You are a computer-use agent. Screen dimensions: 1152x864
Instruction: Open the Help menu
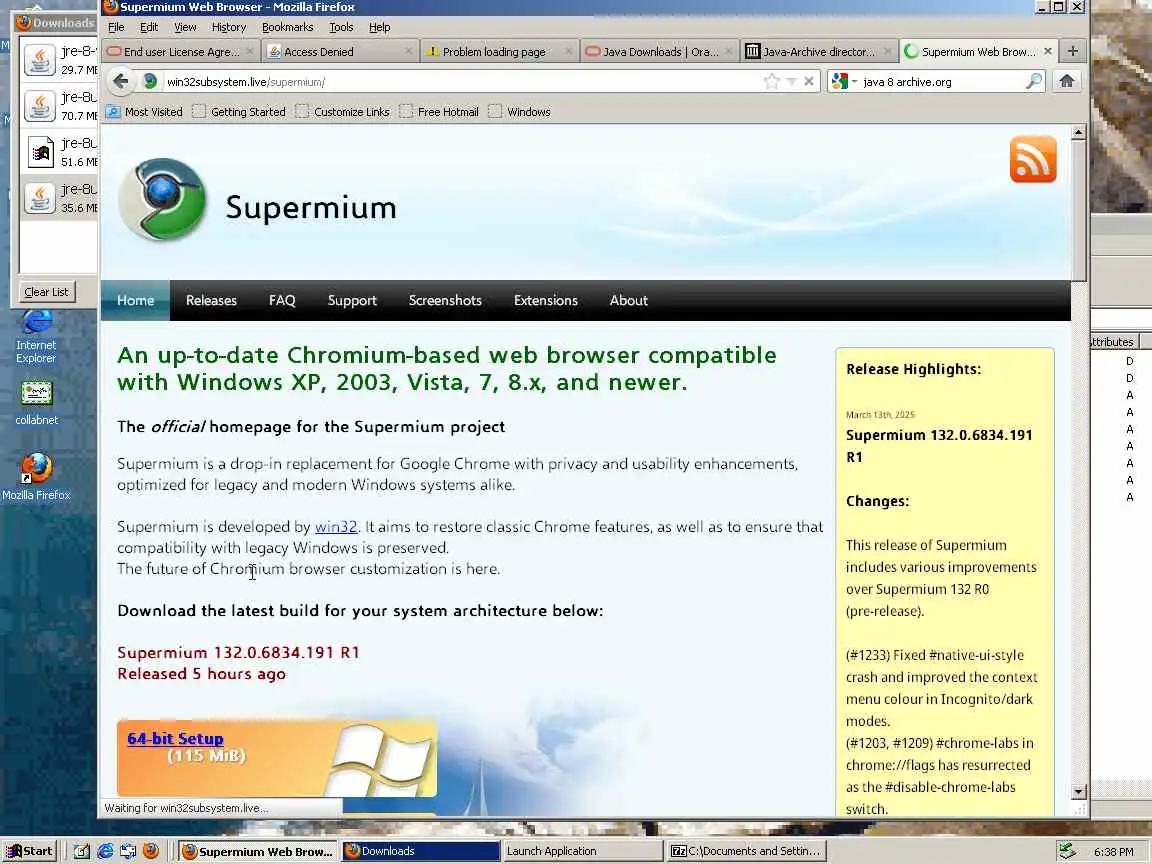pos(379,27)
